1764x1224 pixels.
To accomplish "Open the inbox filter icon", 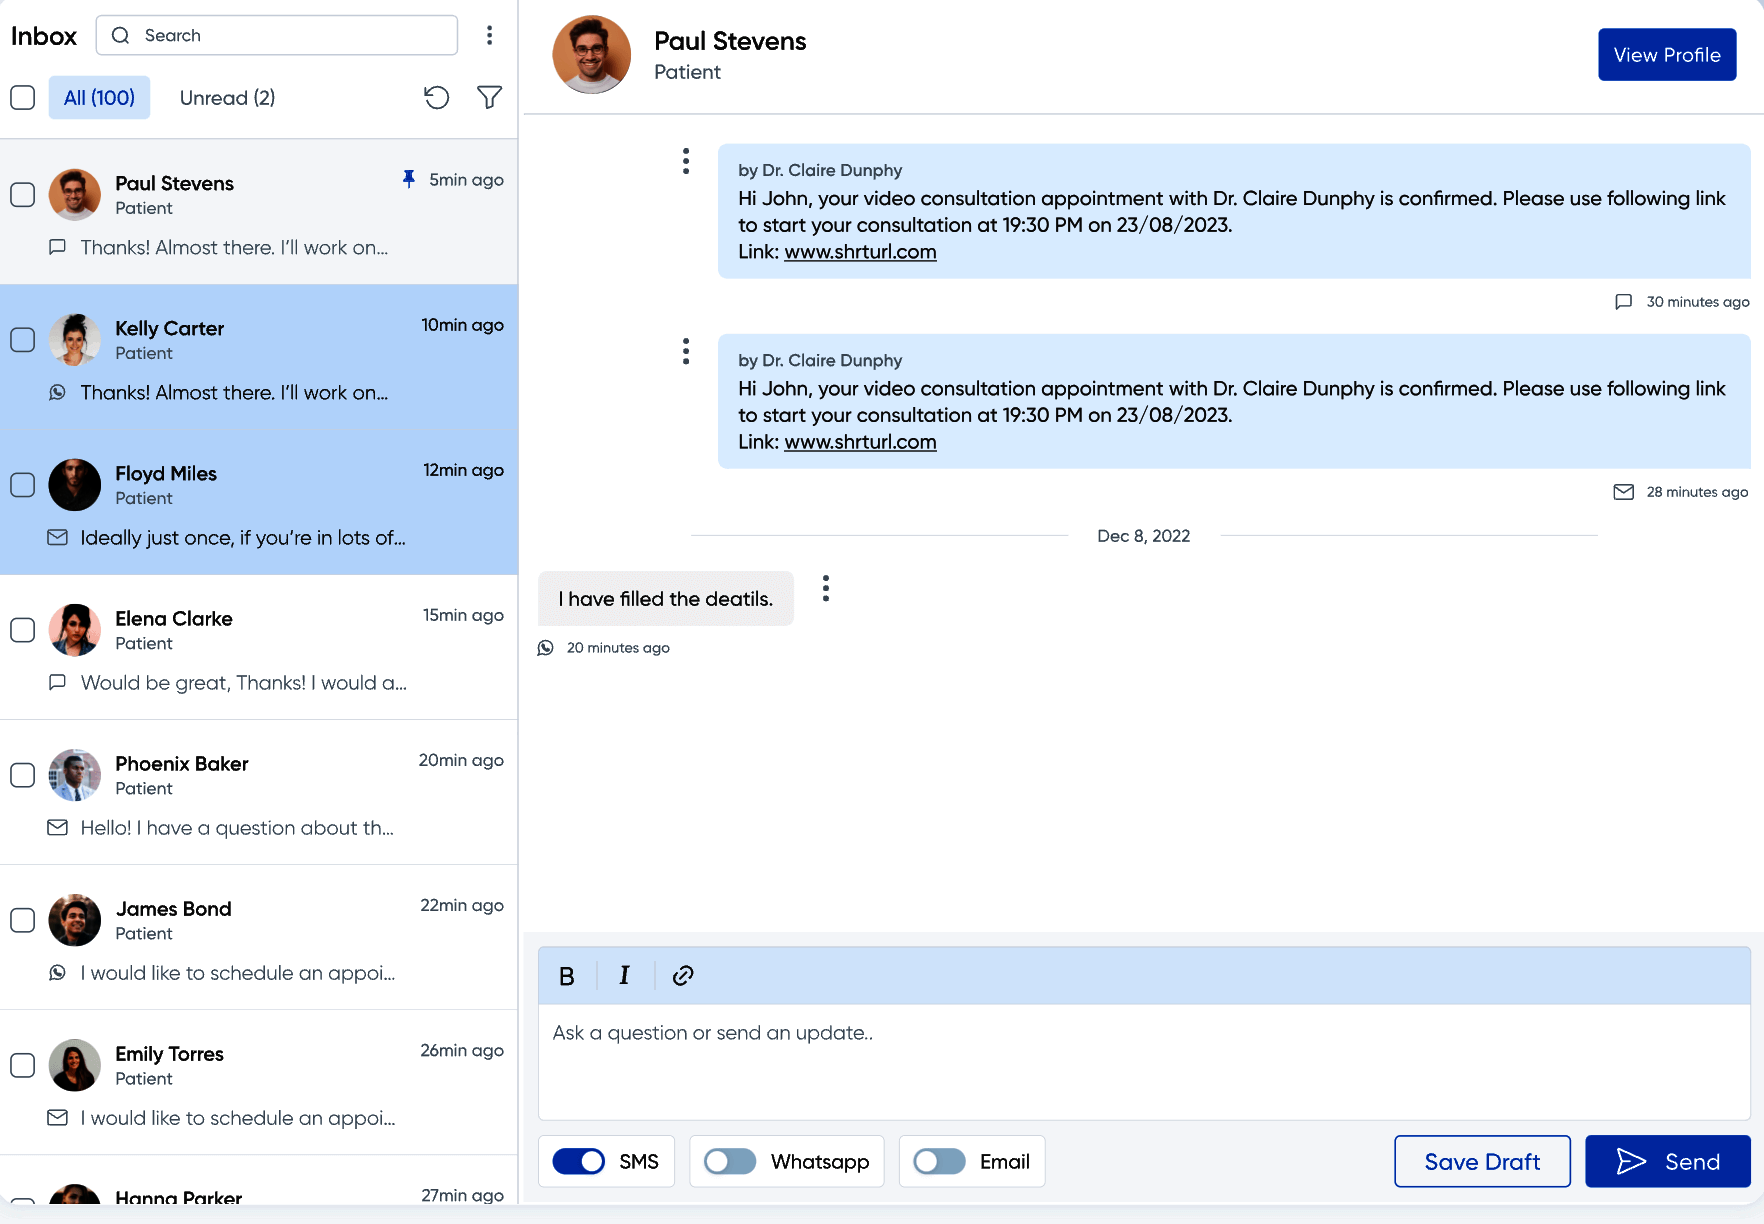I will [x=489, y=97].
